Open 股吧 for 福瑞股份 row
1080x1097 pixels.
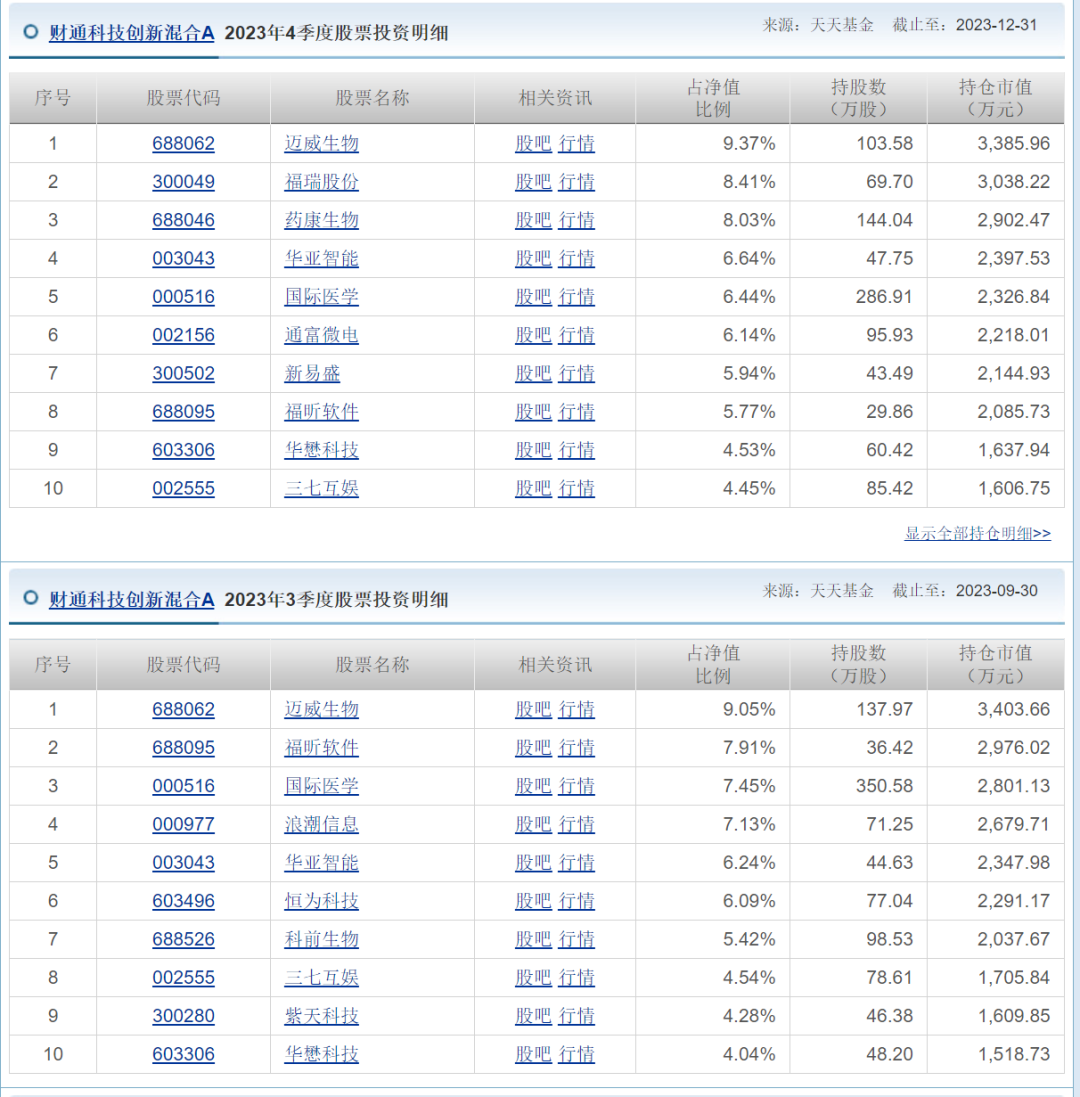pos(533,182)
